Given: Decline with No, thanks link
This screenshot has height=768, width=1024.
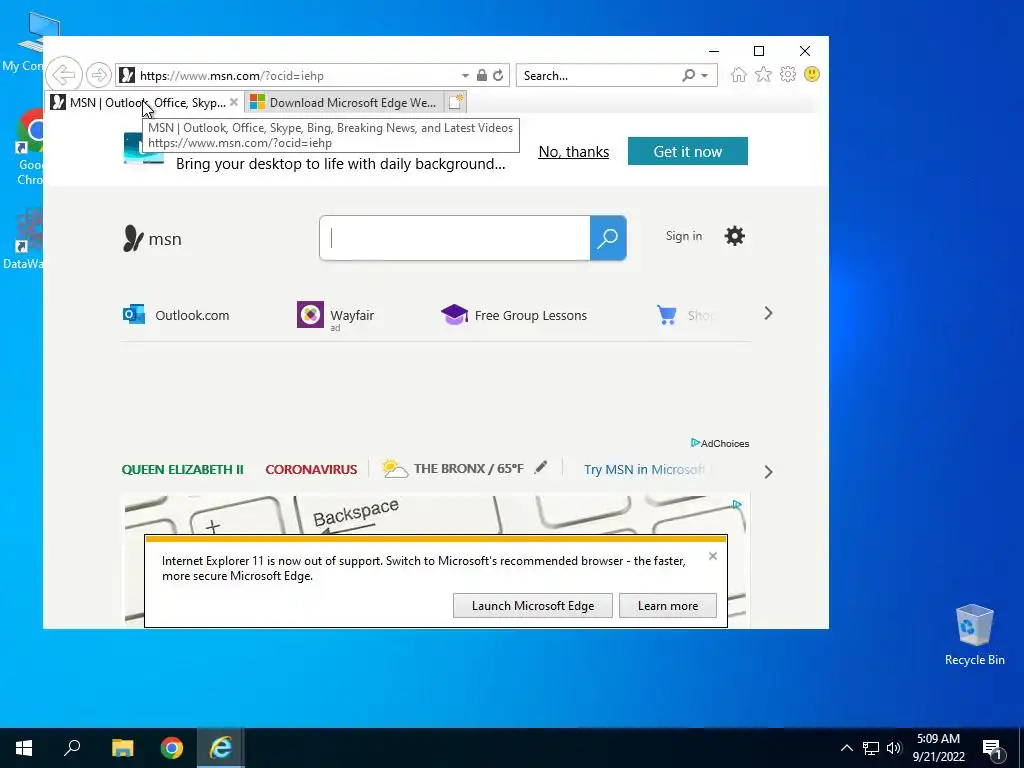Looking at the screenshot, I should coord(573,152).
